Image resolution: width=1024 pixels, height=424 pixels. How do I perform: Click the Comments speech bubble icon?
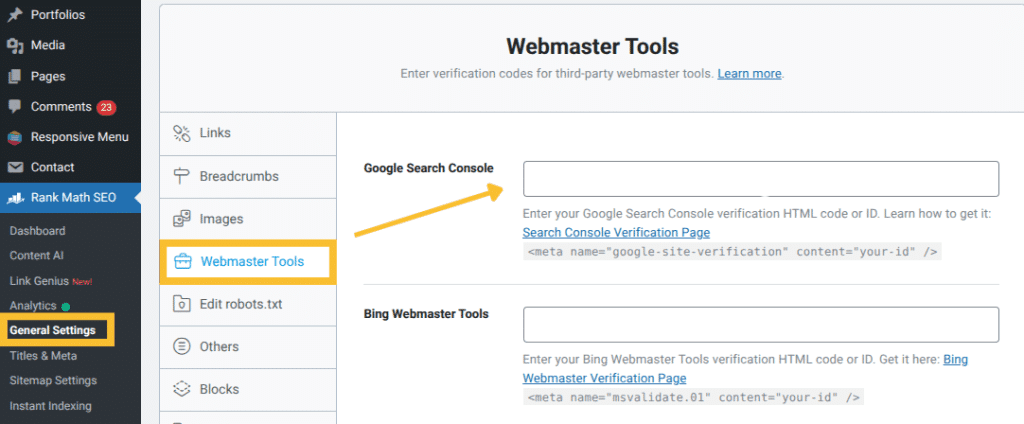point(15,107)
